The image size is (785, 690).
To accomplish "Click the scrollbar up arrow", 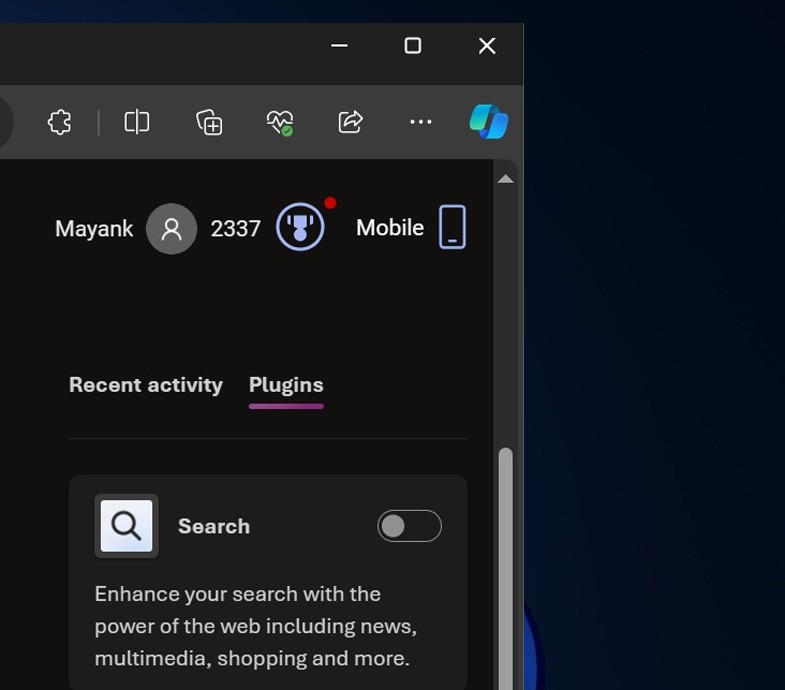I will click(x=506, y=179).
